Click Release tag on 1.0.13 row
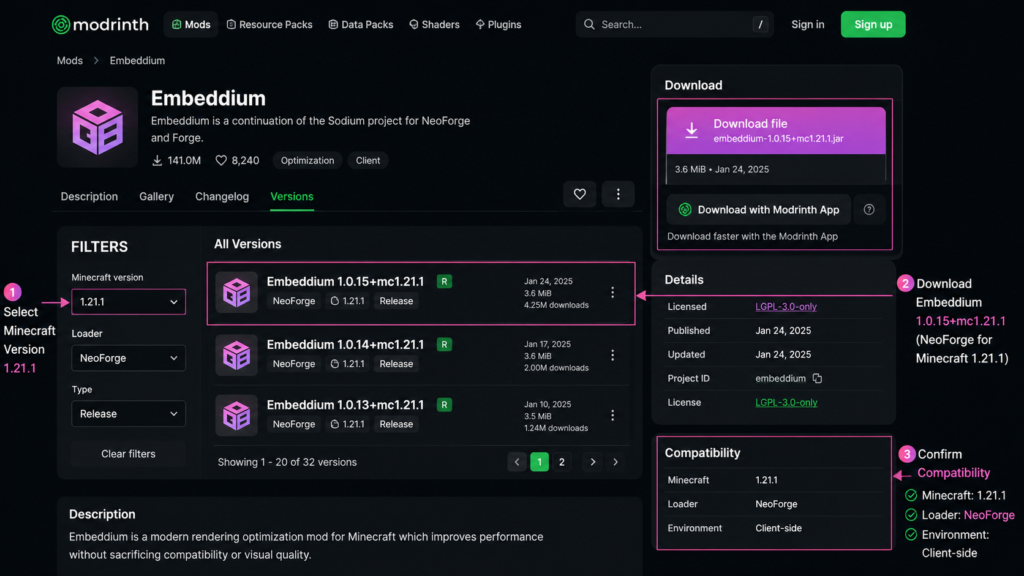Screen dimensions: 1024x576 click(396, 424)
